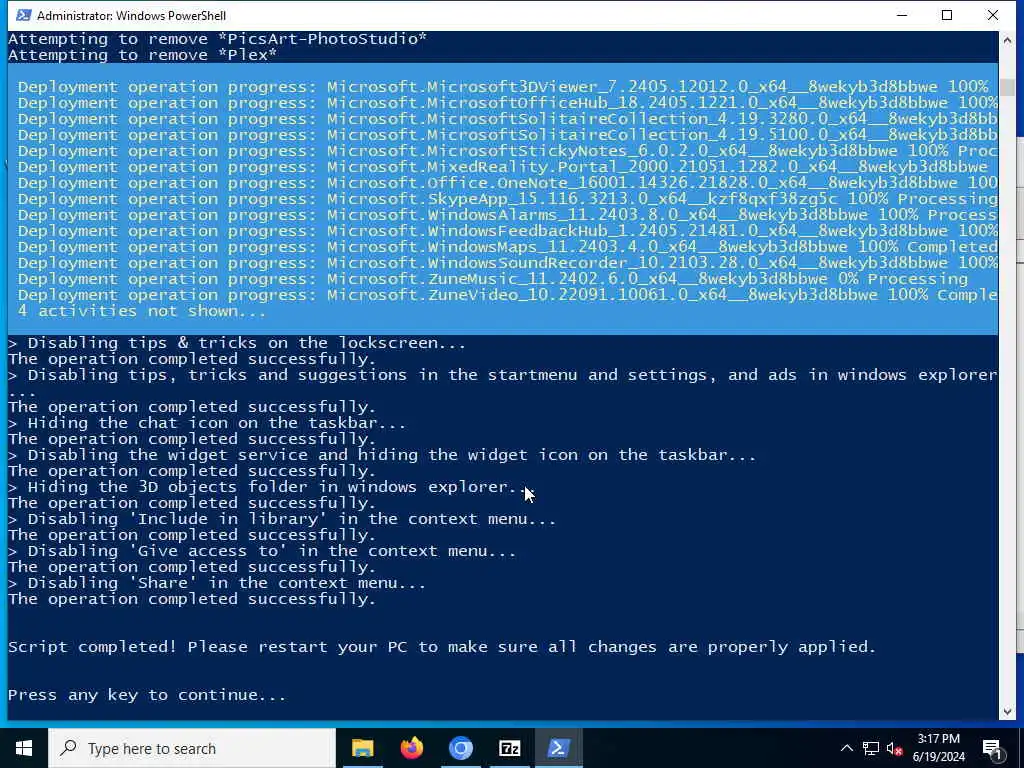Viewport: 1024px width, 768px height.
Task: Click the MicrosoftStickyNotes deployment progress line
Action: coord(507,150)
